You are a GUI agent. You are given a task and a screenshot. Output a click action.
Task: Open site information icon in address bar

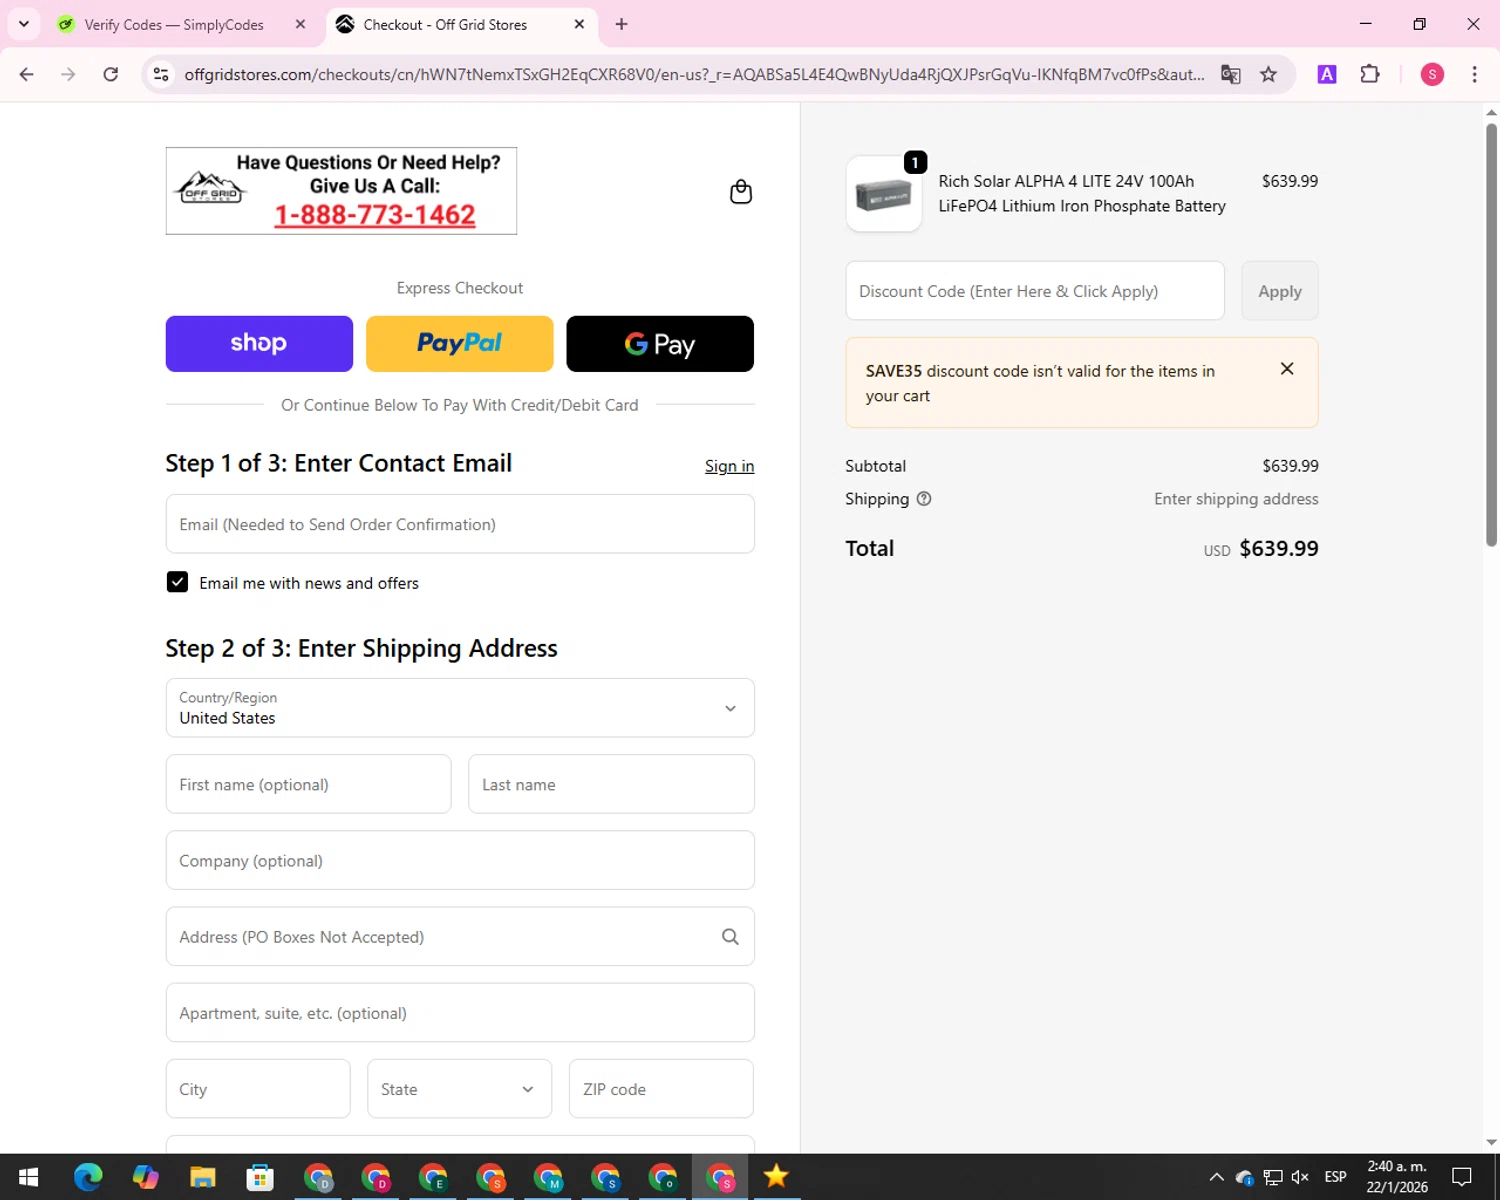click(161, 74)
